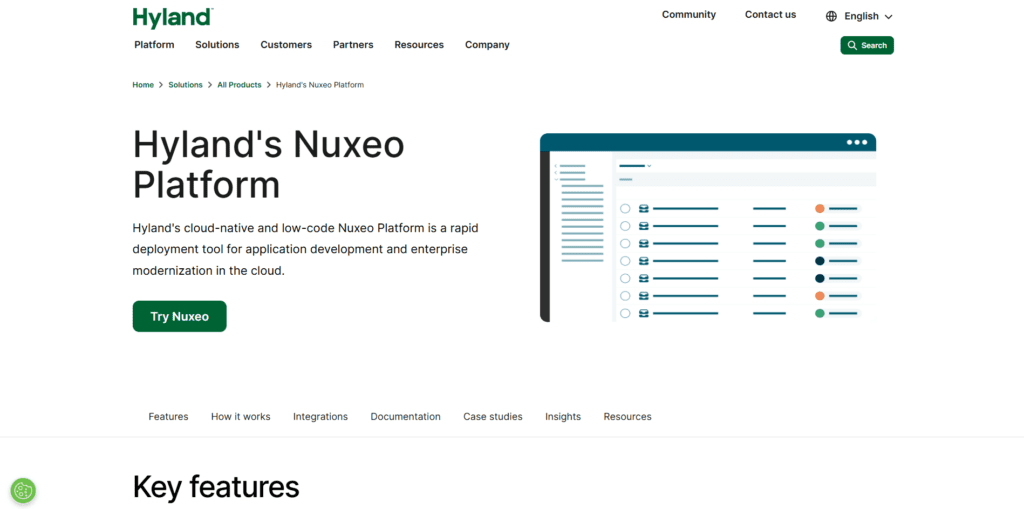Click the Nuxeo platform illustration
The height and width of the screenshot is (509, 1024).
tap(708, 227)
